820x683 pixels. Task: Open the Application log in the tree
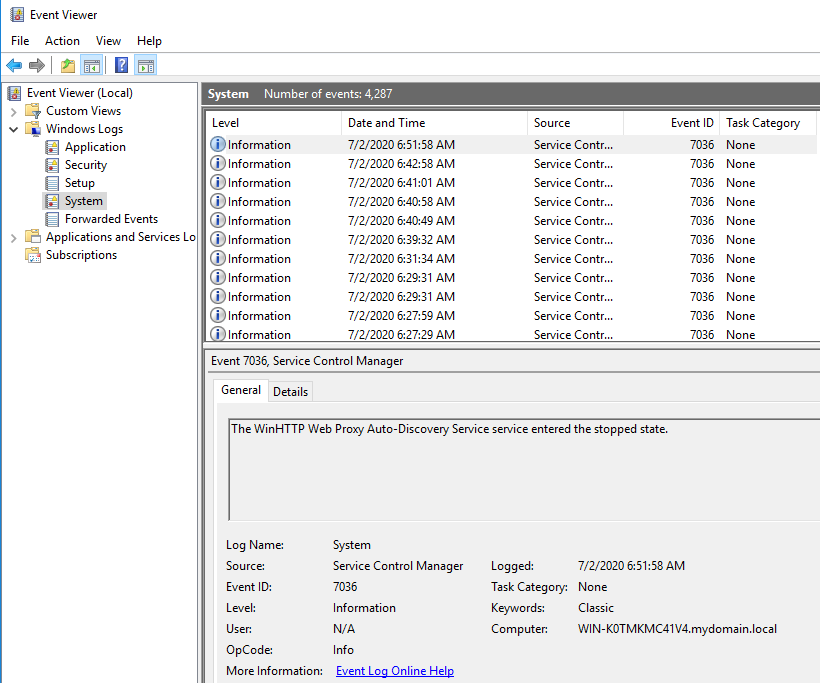click(95, 147)
